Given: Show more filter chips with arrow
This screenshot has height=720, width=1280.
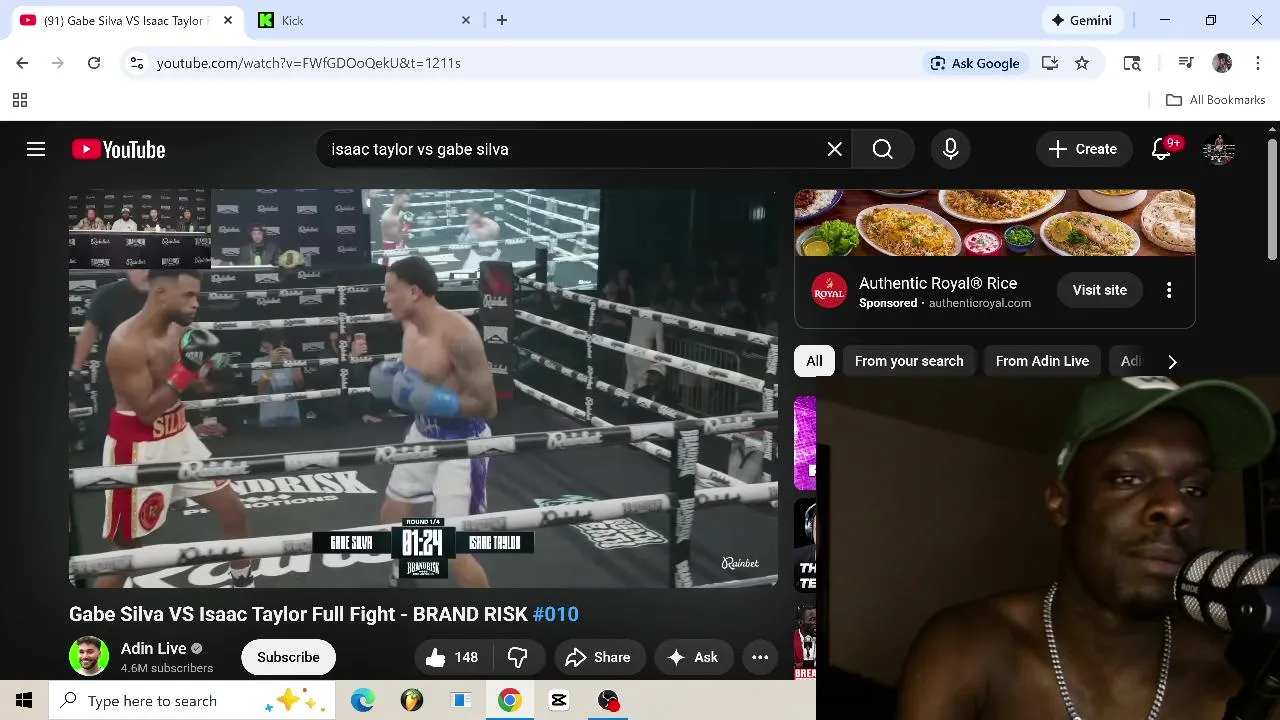Looking at the screenshot, I should (x=1172, y=361).
